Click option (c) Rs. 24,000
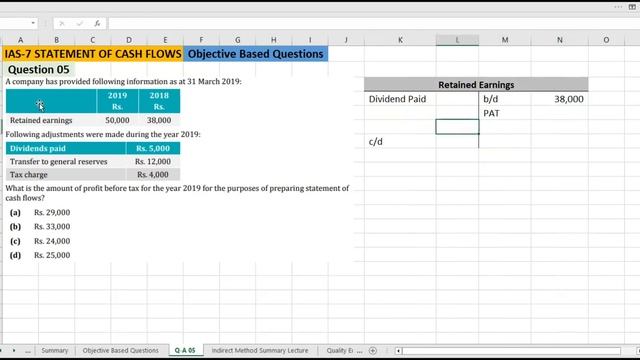Image resolution: width=640 pixels, height=360 pixels. tap(40, 241)
